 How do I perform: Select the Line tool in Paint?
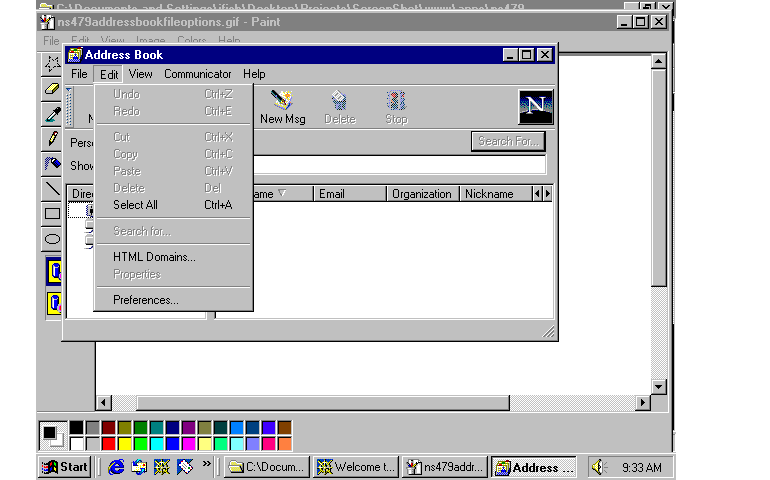click(x=52, y=189)
